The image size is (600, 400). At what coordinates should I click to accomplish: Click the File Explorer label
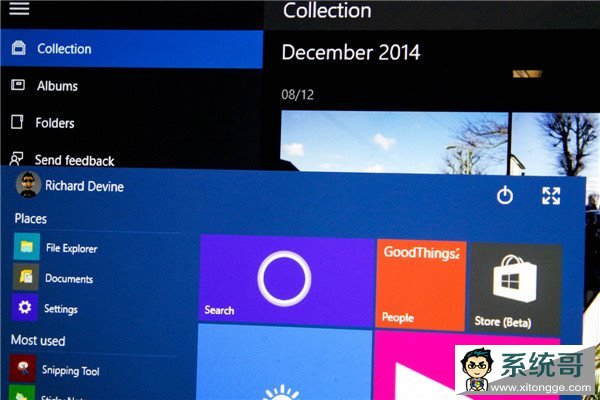(72, 248)
